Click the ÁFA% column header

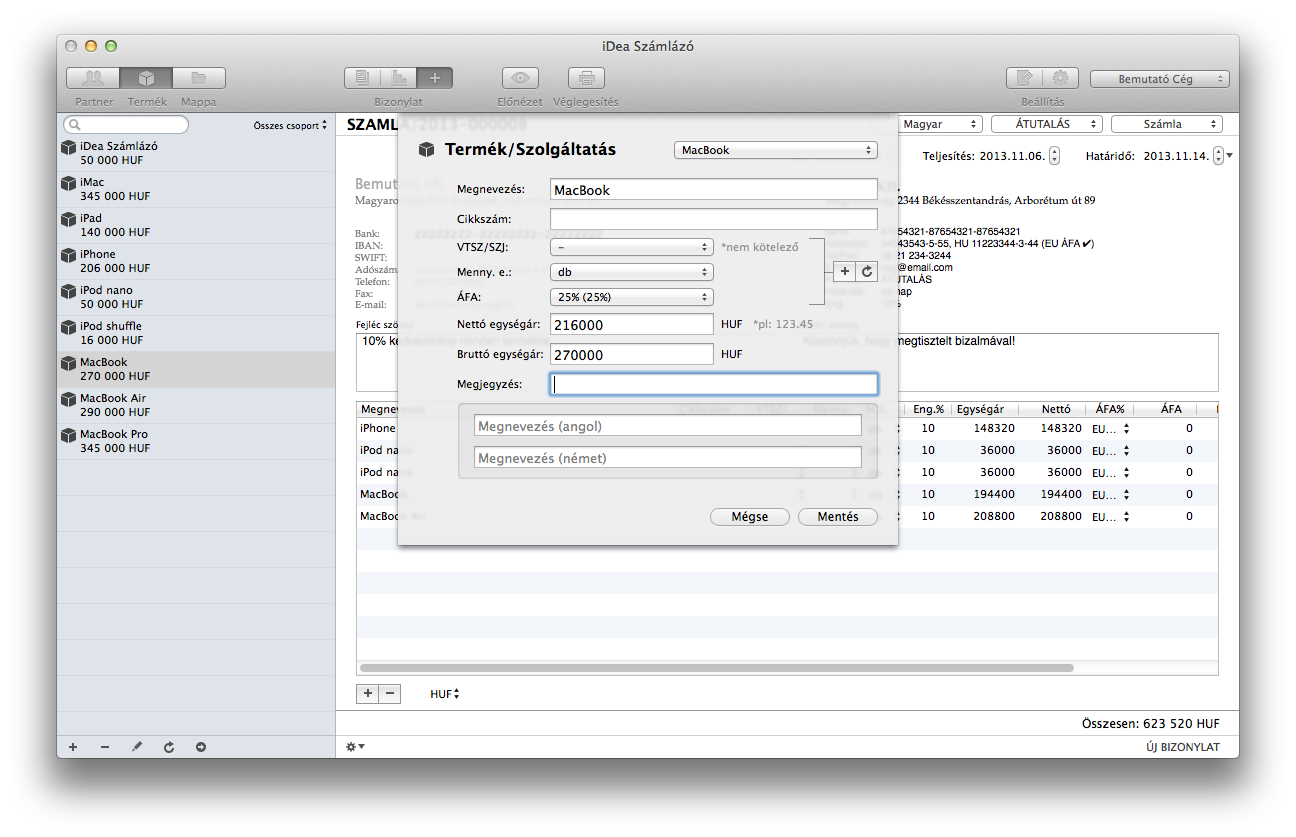1110,409
